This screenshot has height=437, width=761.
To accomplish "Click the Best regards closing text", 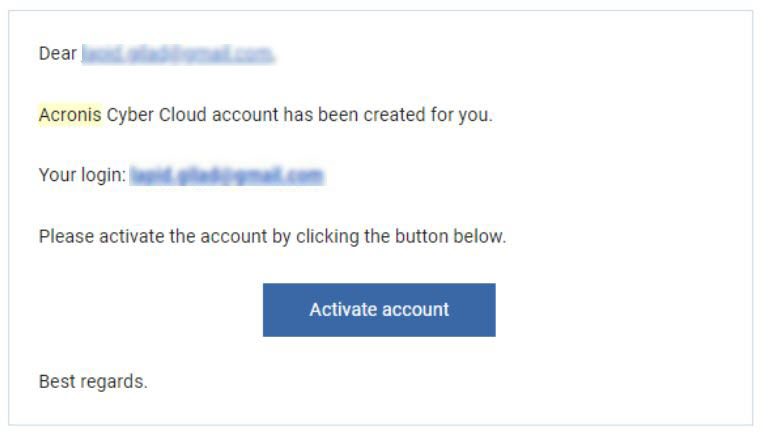I will tap(93, 382).
